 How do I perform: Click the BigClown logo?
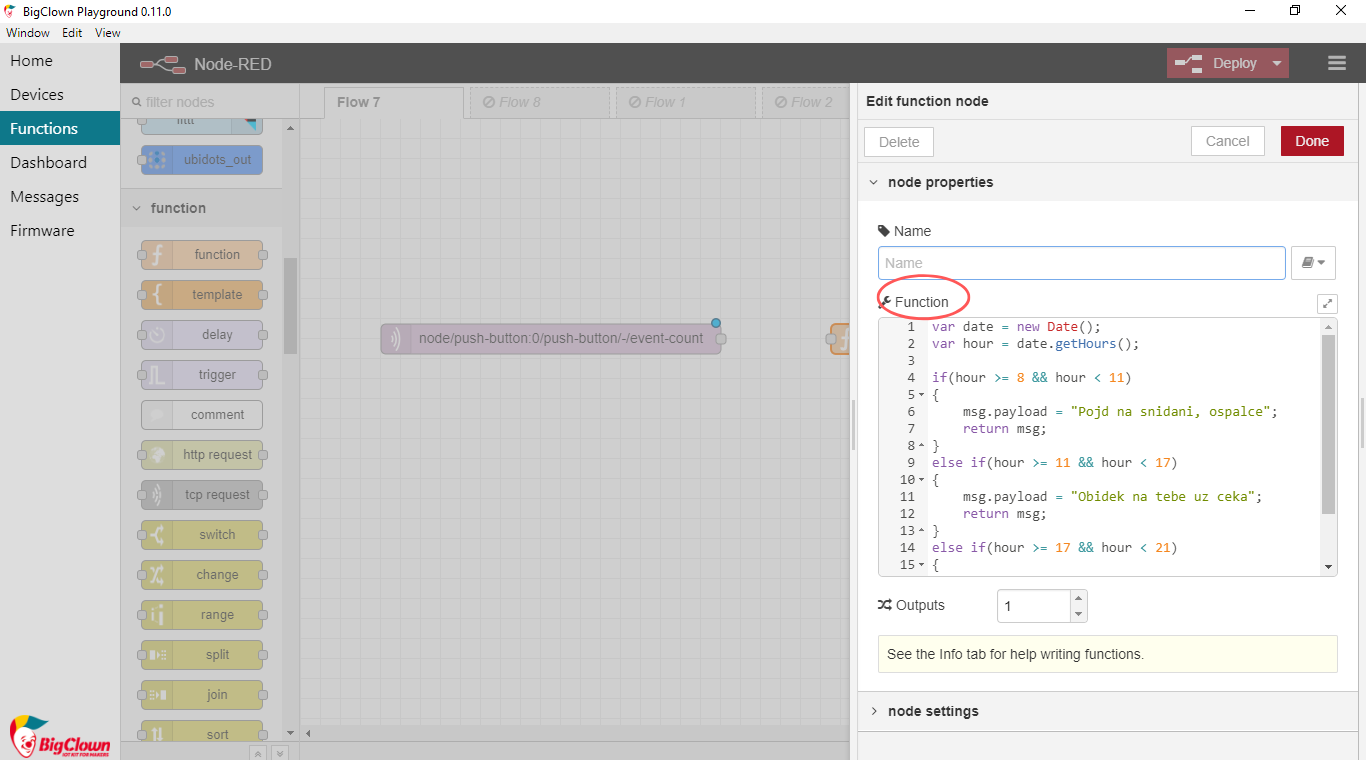click(58, 736)
